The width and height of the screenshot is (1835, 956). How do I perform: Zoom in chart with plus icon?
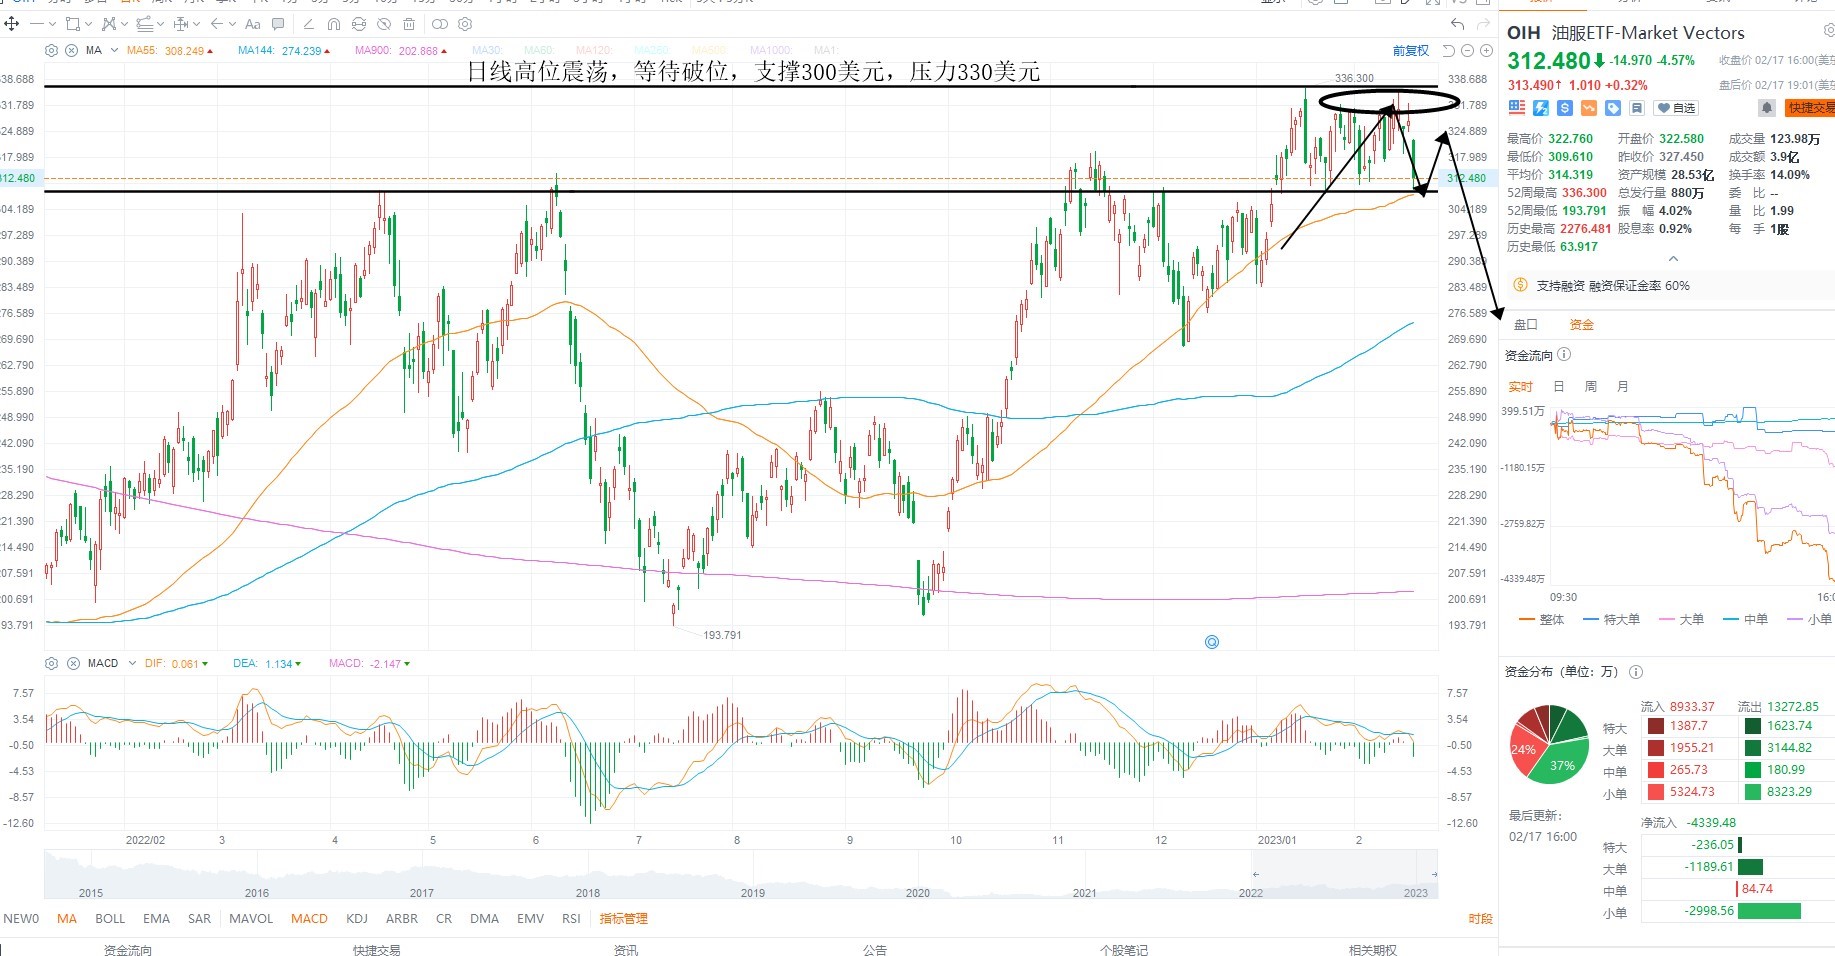point(1487,50)
